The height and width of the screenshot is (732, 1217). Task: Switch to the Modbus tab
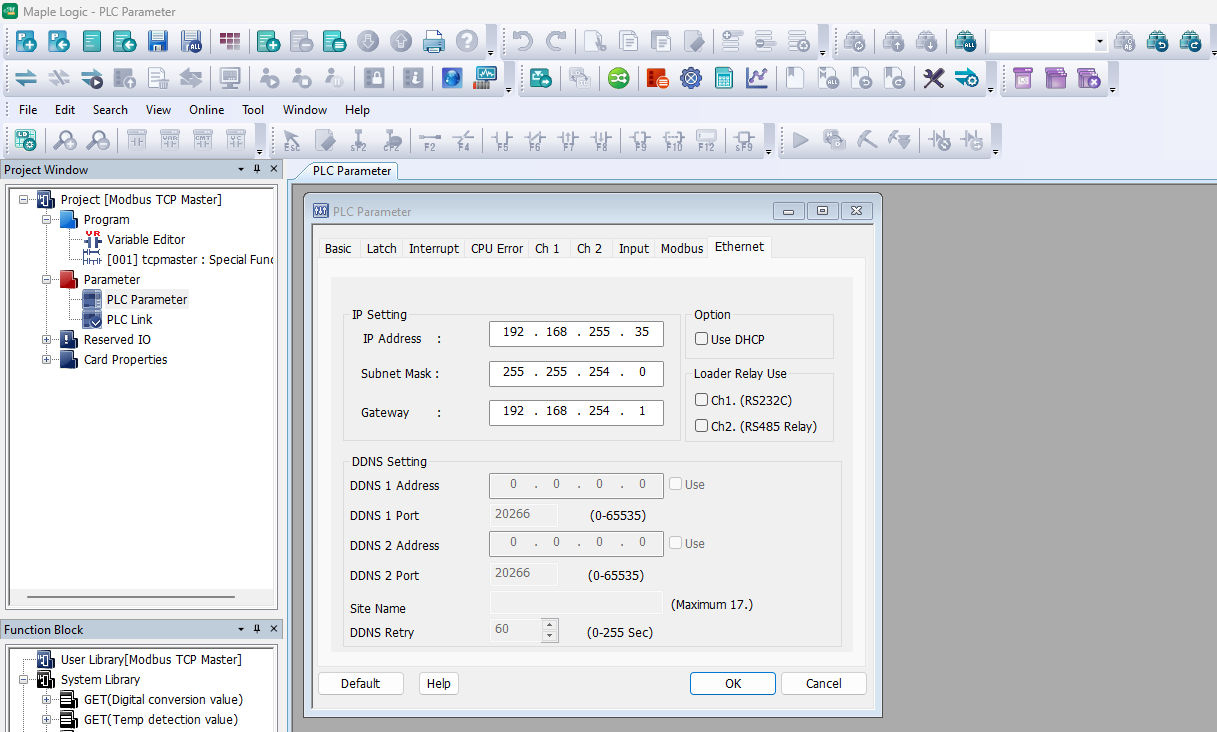pos(681,247)
